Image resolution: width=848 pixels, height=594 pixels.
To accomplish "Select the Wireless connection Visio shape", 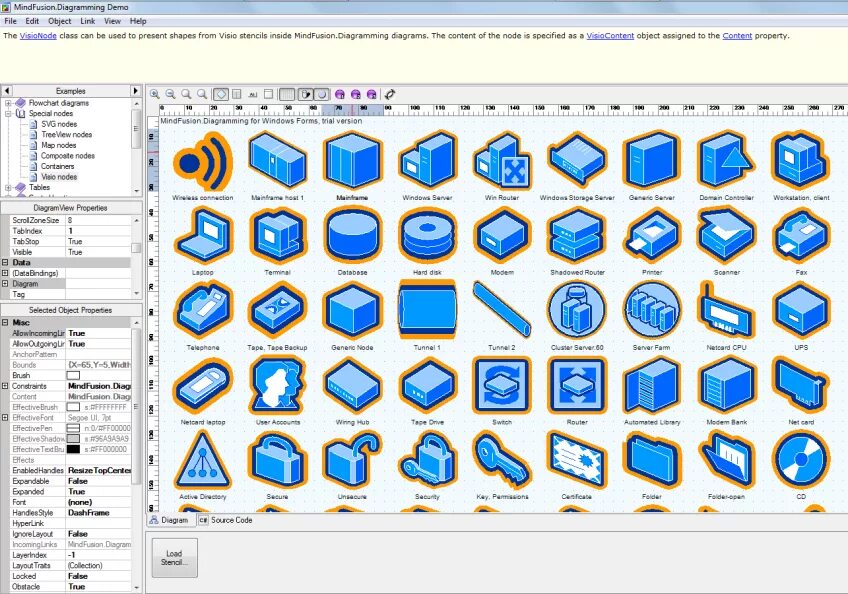I will coord(203,161).
